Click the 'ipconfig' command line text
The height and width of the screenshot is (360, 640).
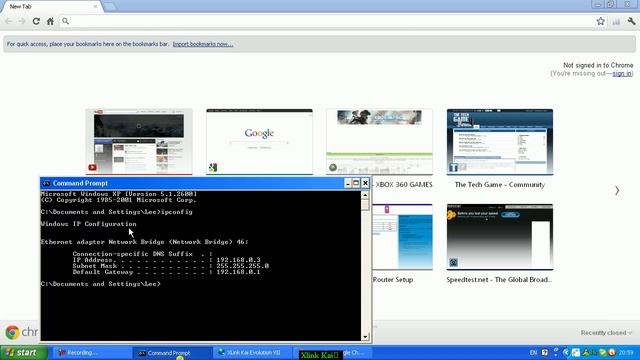click(x=177, y=212)
